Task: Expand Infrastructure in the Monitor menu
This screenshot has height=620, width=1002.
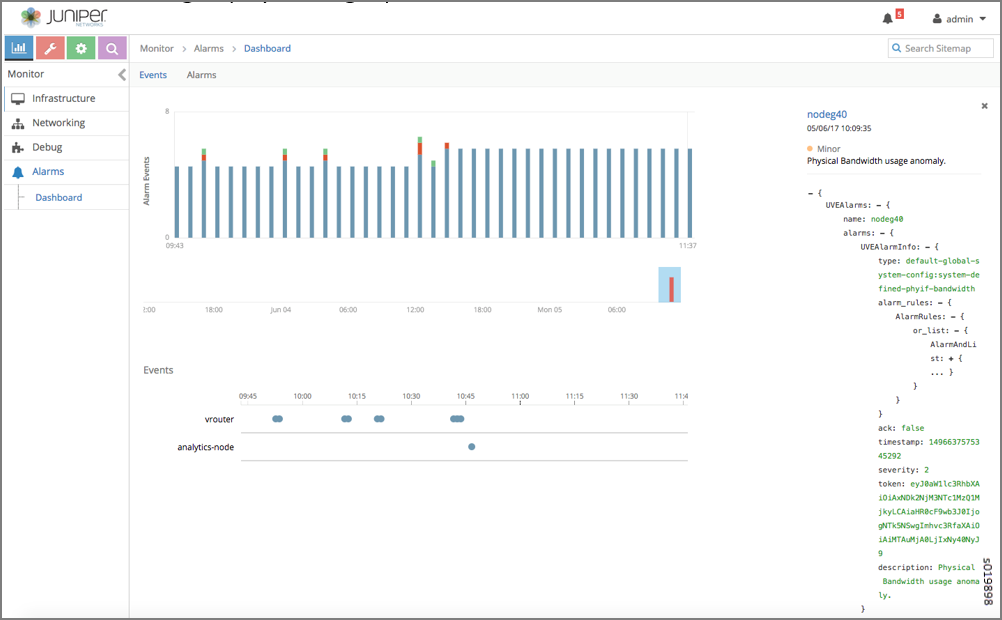Action: pyautogui.click(x=63, y=98)
